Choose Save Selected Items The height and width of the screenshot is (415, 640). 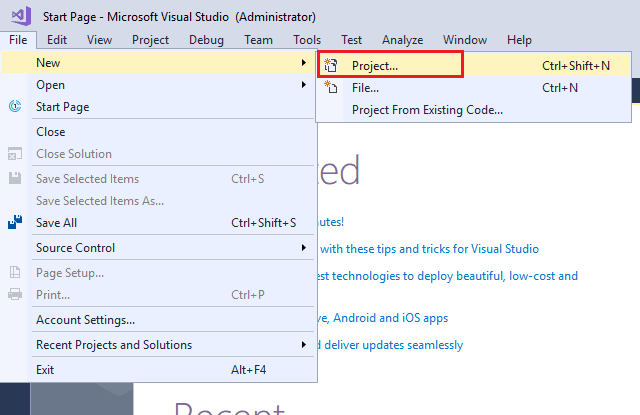(x=159, y=178)
